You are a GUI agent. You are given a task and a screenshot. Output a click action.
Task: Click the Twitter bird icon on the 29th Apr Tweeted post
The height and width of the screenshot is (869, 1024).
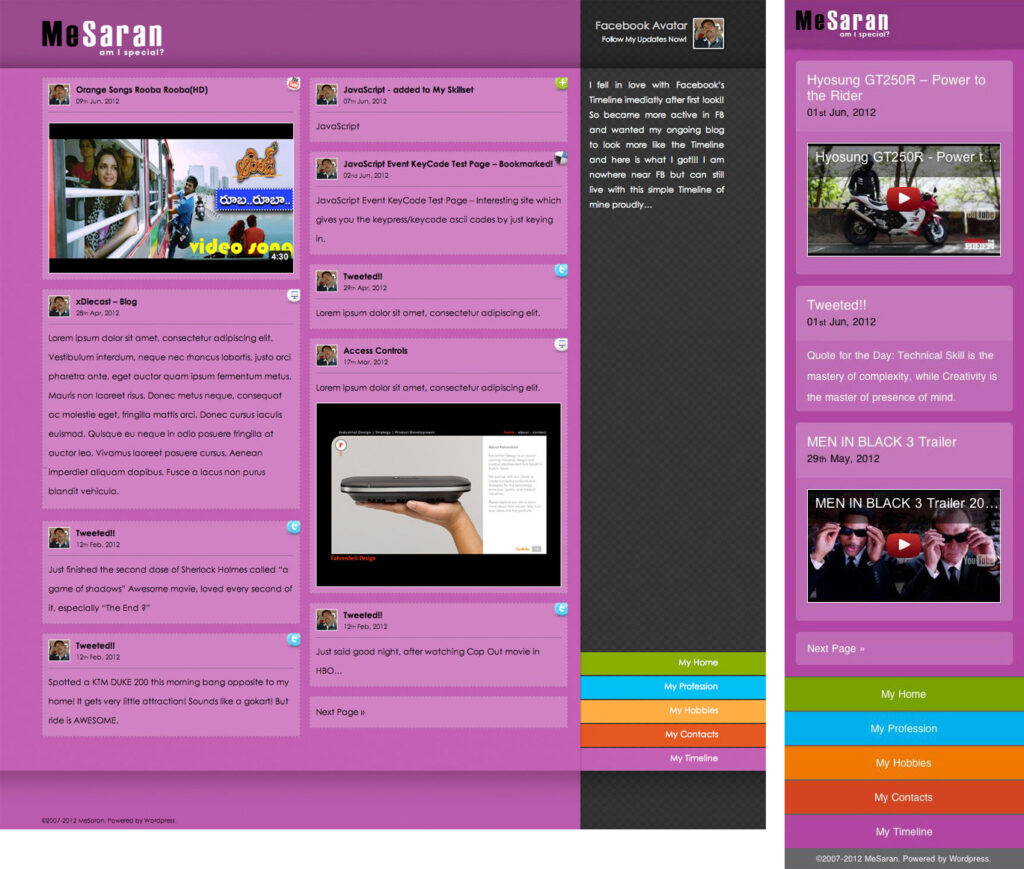[561, 270]
